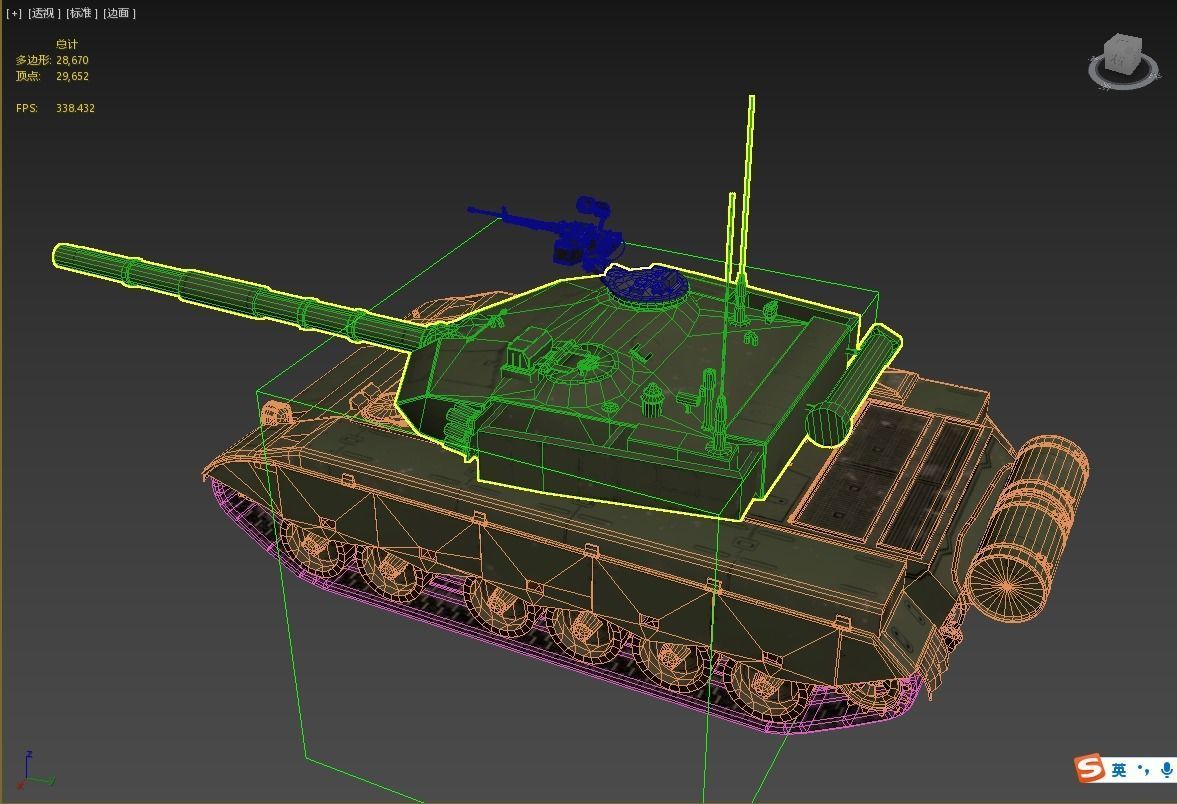Viewport: 1177px width, 804px height.
Task: Open the 透视 point-of-view label menu
Action: tap(42, 12)
